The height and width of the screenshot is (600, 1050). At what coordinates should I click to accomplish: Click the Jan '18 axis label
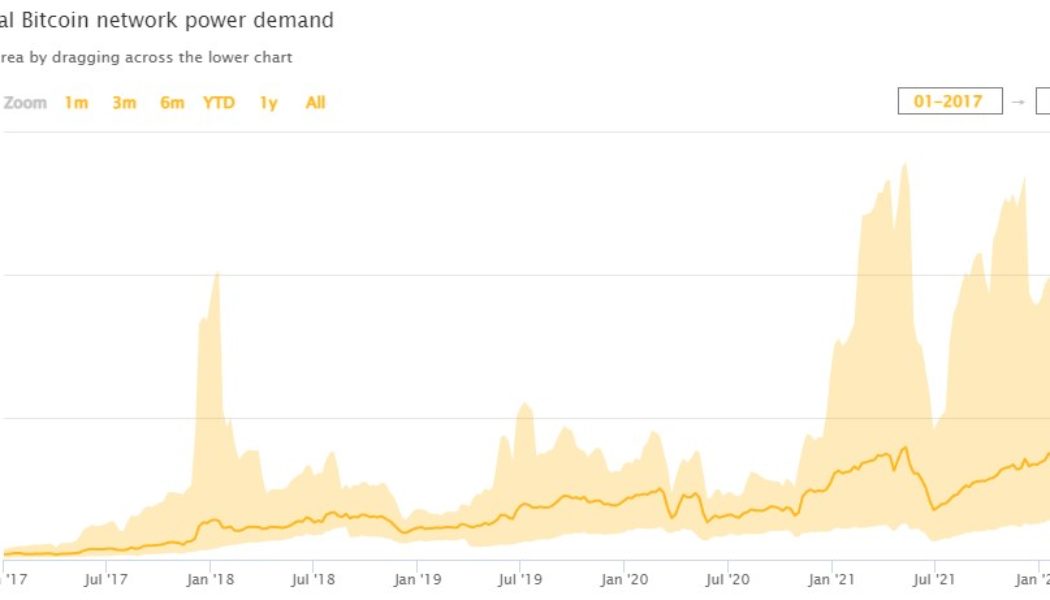point(210,579)
